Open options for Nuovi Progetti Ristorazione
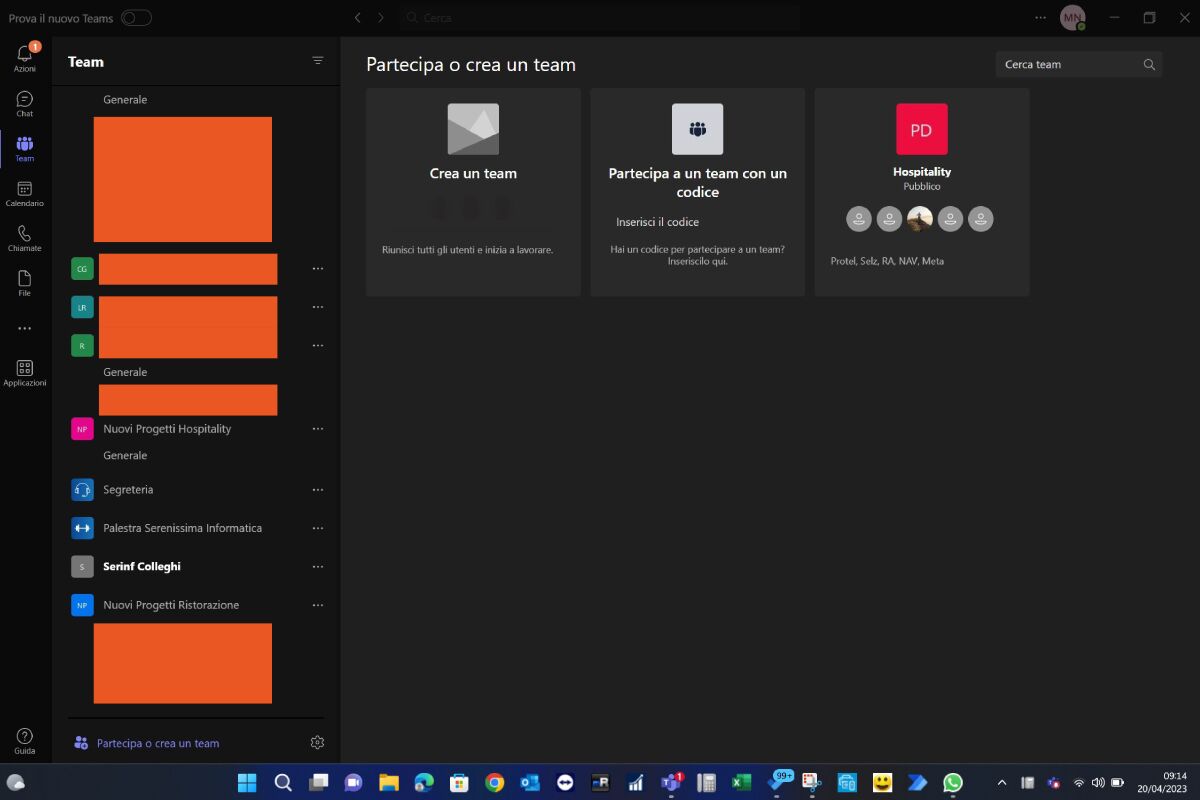The image size is (1200, 800). pos(318,605)
